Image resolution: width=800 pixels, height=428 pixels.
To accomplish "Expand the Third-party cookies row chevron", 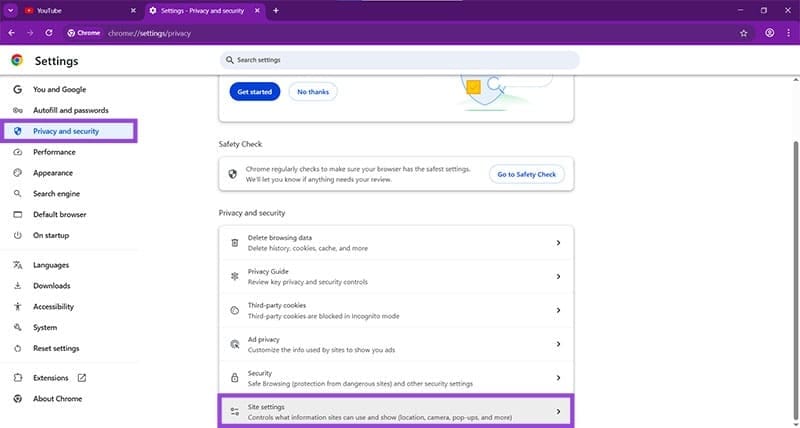I will 558,310.
